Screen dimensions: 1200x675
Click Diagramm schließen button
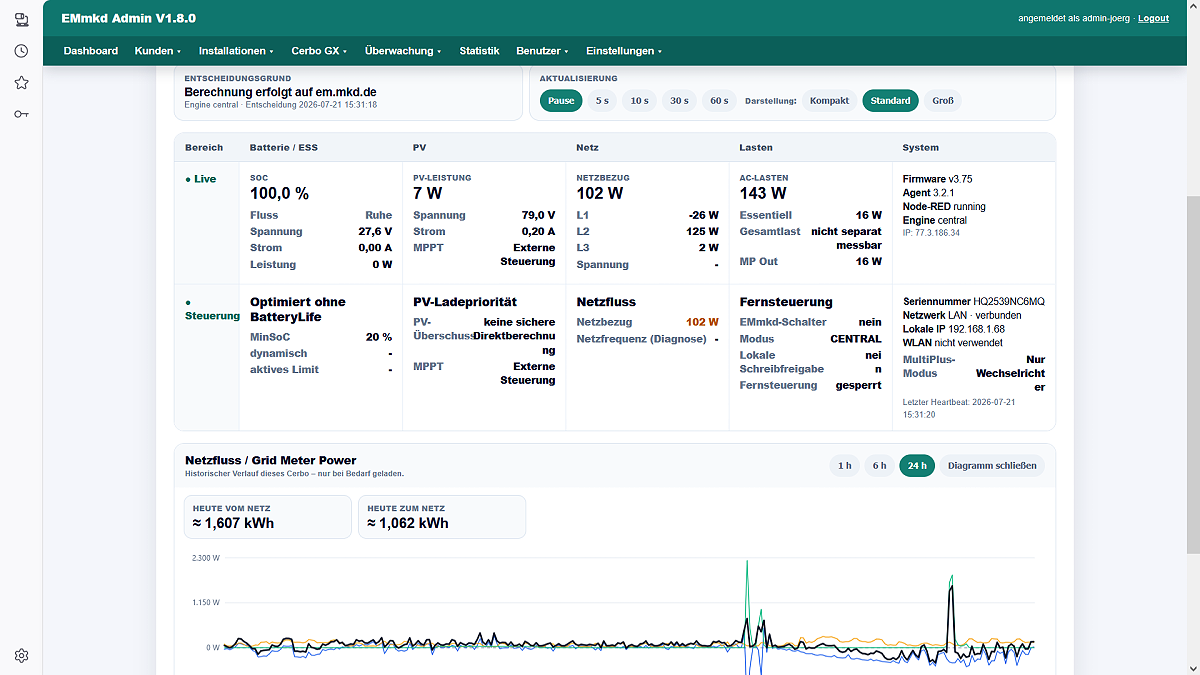click(991, 465)
